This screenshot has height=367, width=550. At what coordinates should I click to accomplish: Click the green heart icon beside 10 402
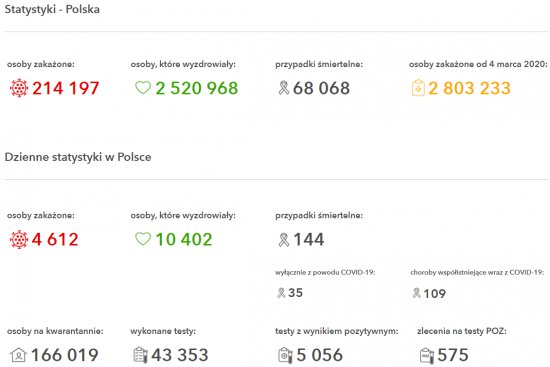click(143, 239)
